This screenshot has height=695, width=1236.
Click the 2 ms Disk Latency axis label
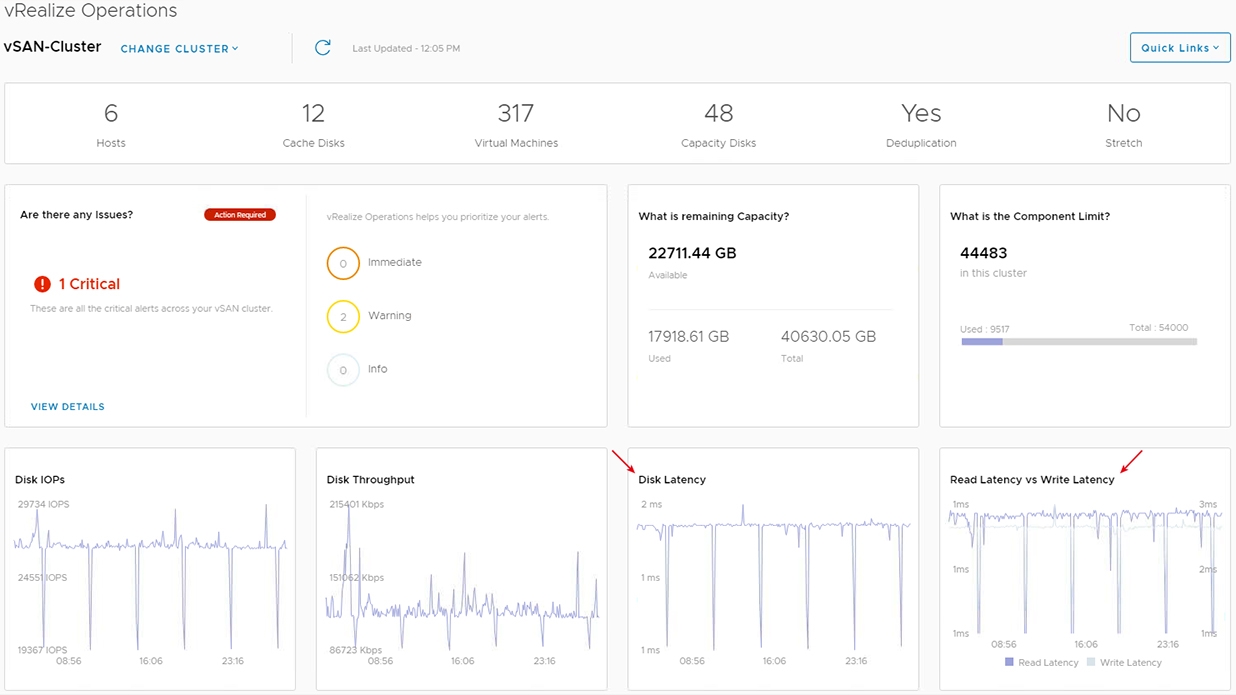click(x=651, y=505)
